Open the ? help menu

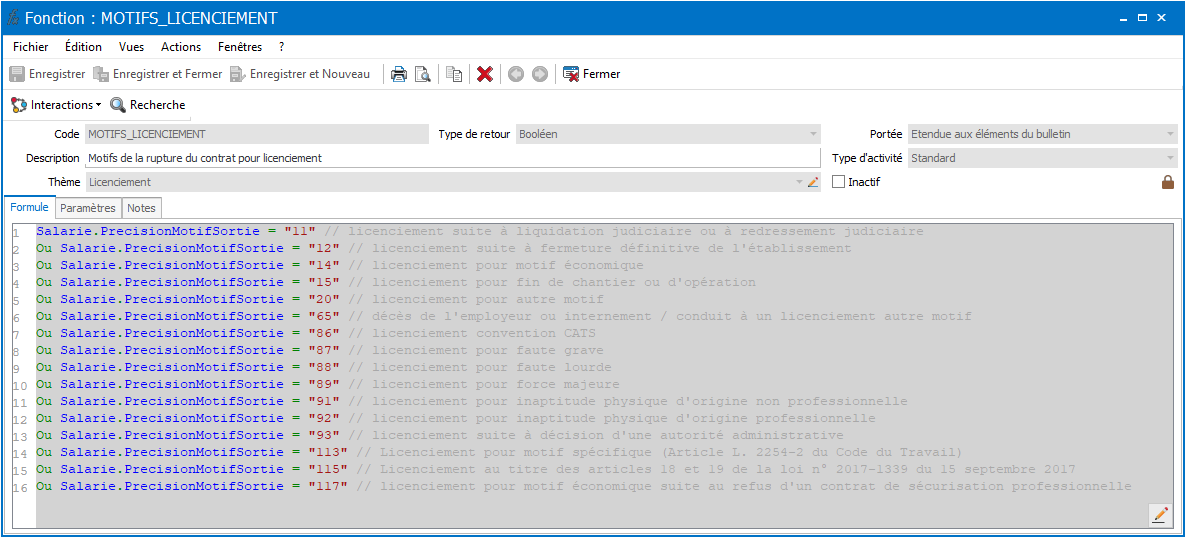coord(281,47)
